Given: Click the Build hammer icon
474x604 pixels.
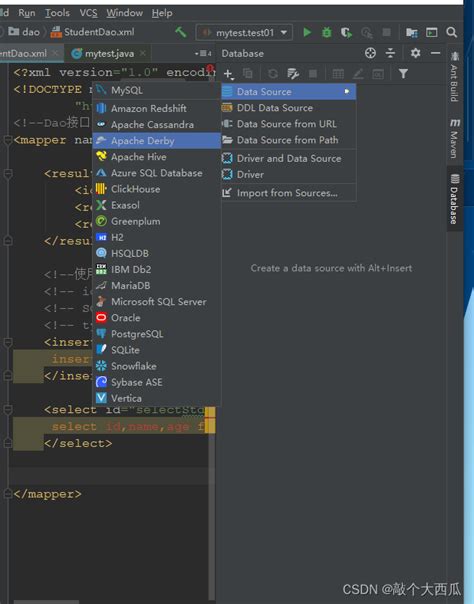Looking at the screenshot, I should click(x=181, y=32).
